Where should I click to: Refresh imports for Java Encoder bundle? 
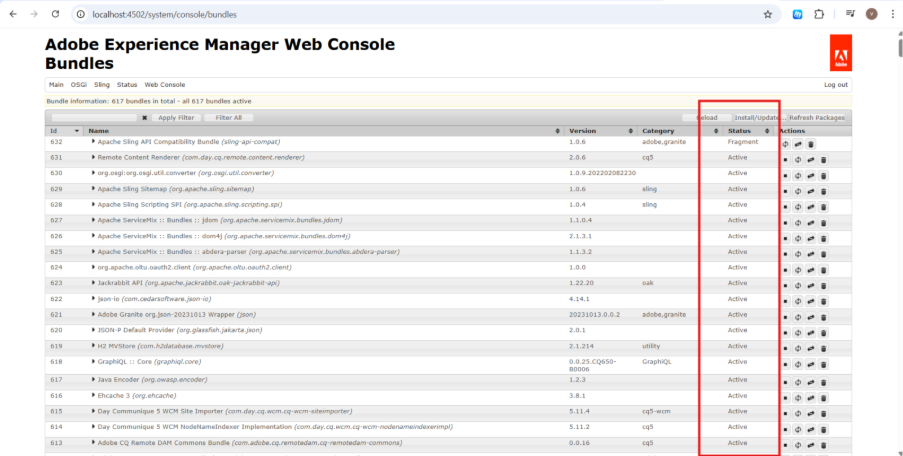[798, 382]
